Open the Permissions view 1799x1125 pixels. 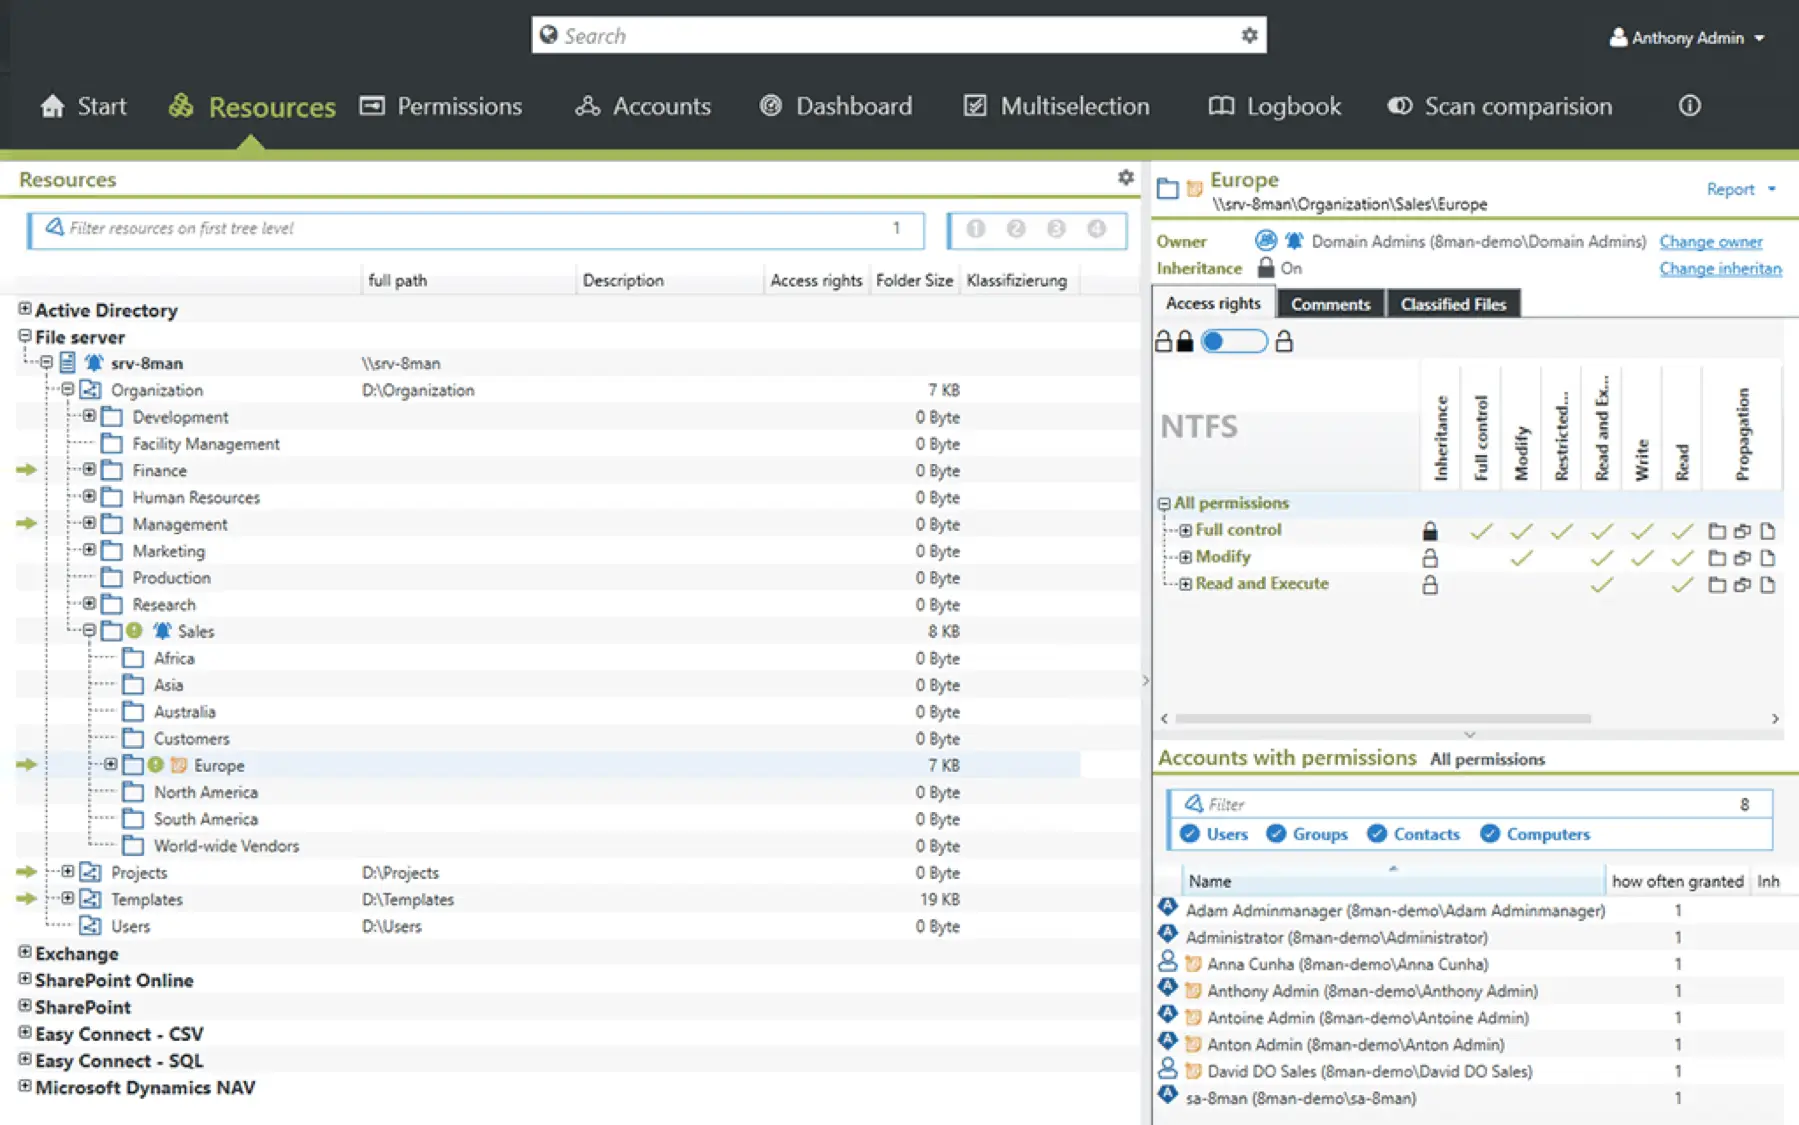tap(441, 106)
